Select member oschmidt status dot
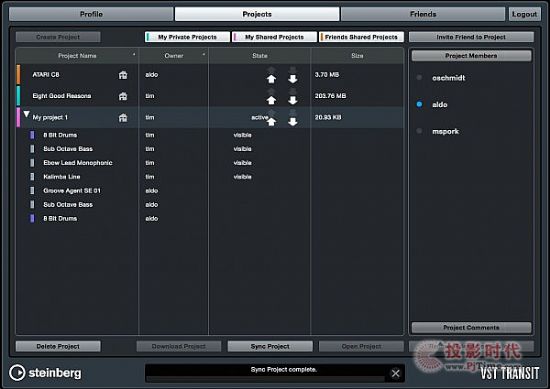Viewport: 550px width, 389px height. click(419, 78)
